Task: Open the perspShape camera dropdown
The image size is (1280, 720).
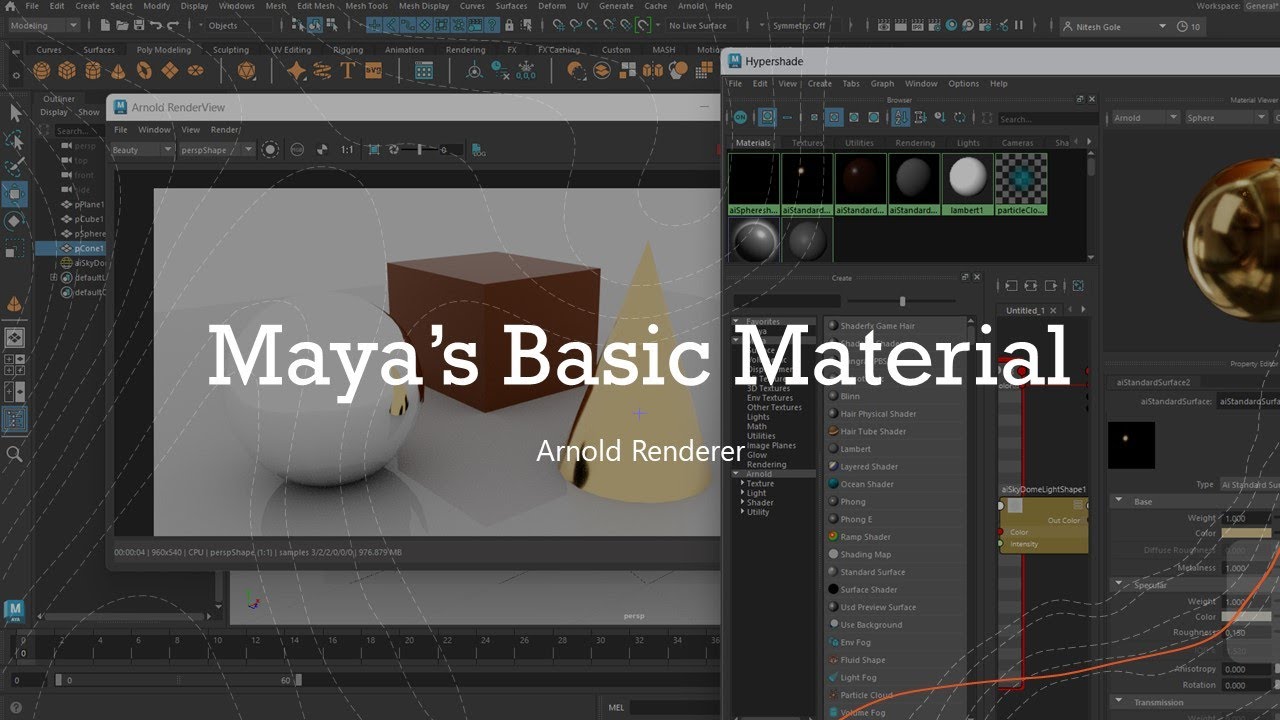Action: point(217,150)
